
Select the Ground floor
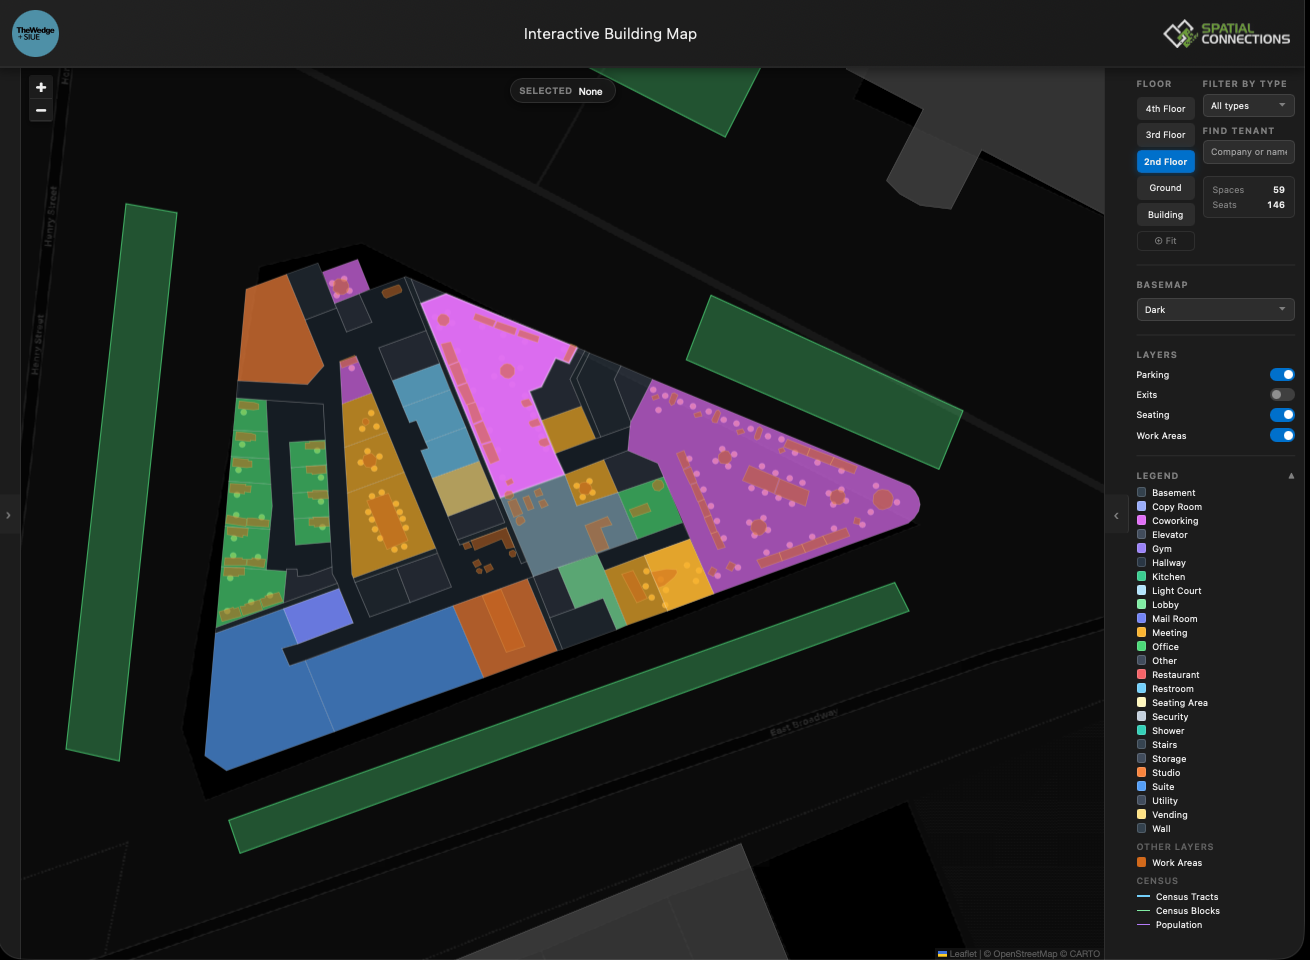[1165, 187]
